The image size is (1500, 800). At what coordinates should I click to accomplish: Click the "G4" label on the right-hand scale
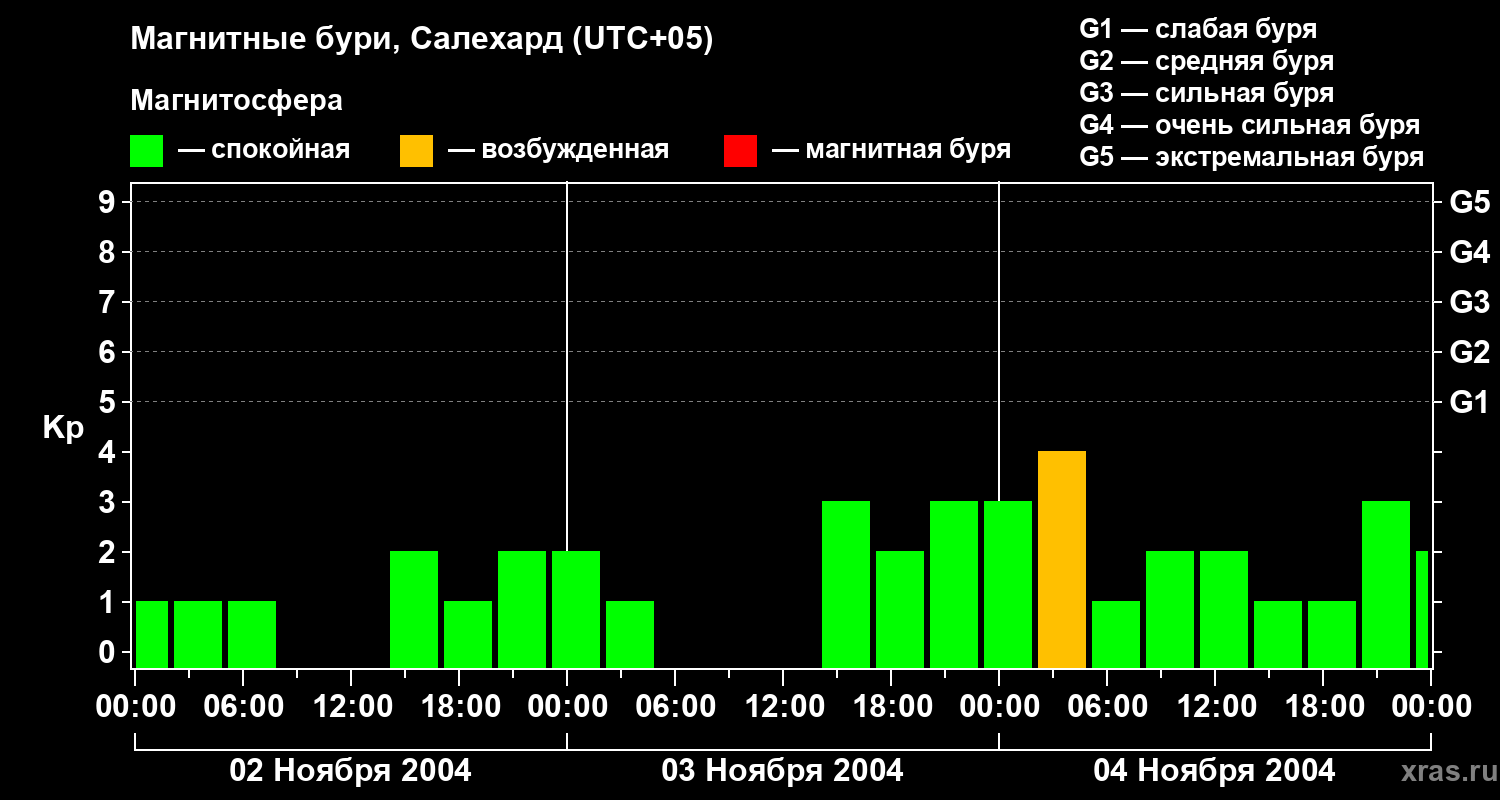pyautogui.click(x=1469, y=252)
